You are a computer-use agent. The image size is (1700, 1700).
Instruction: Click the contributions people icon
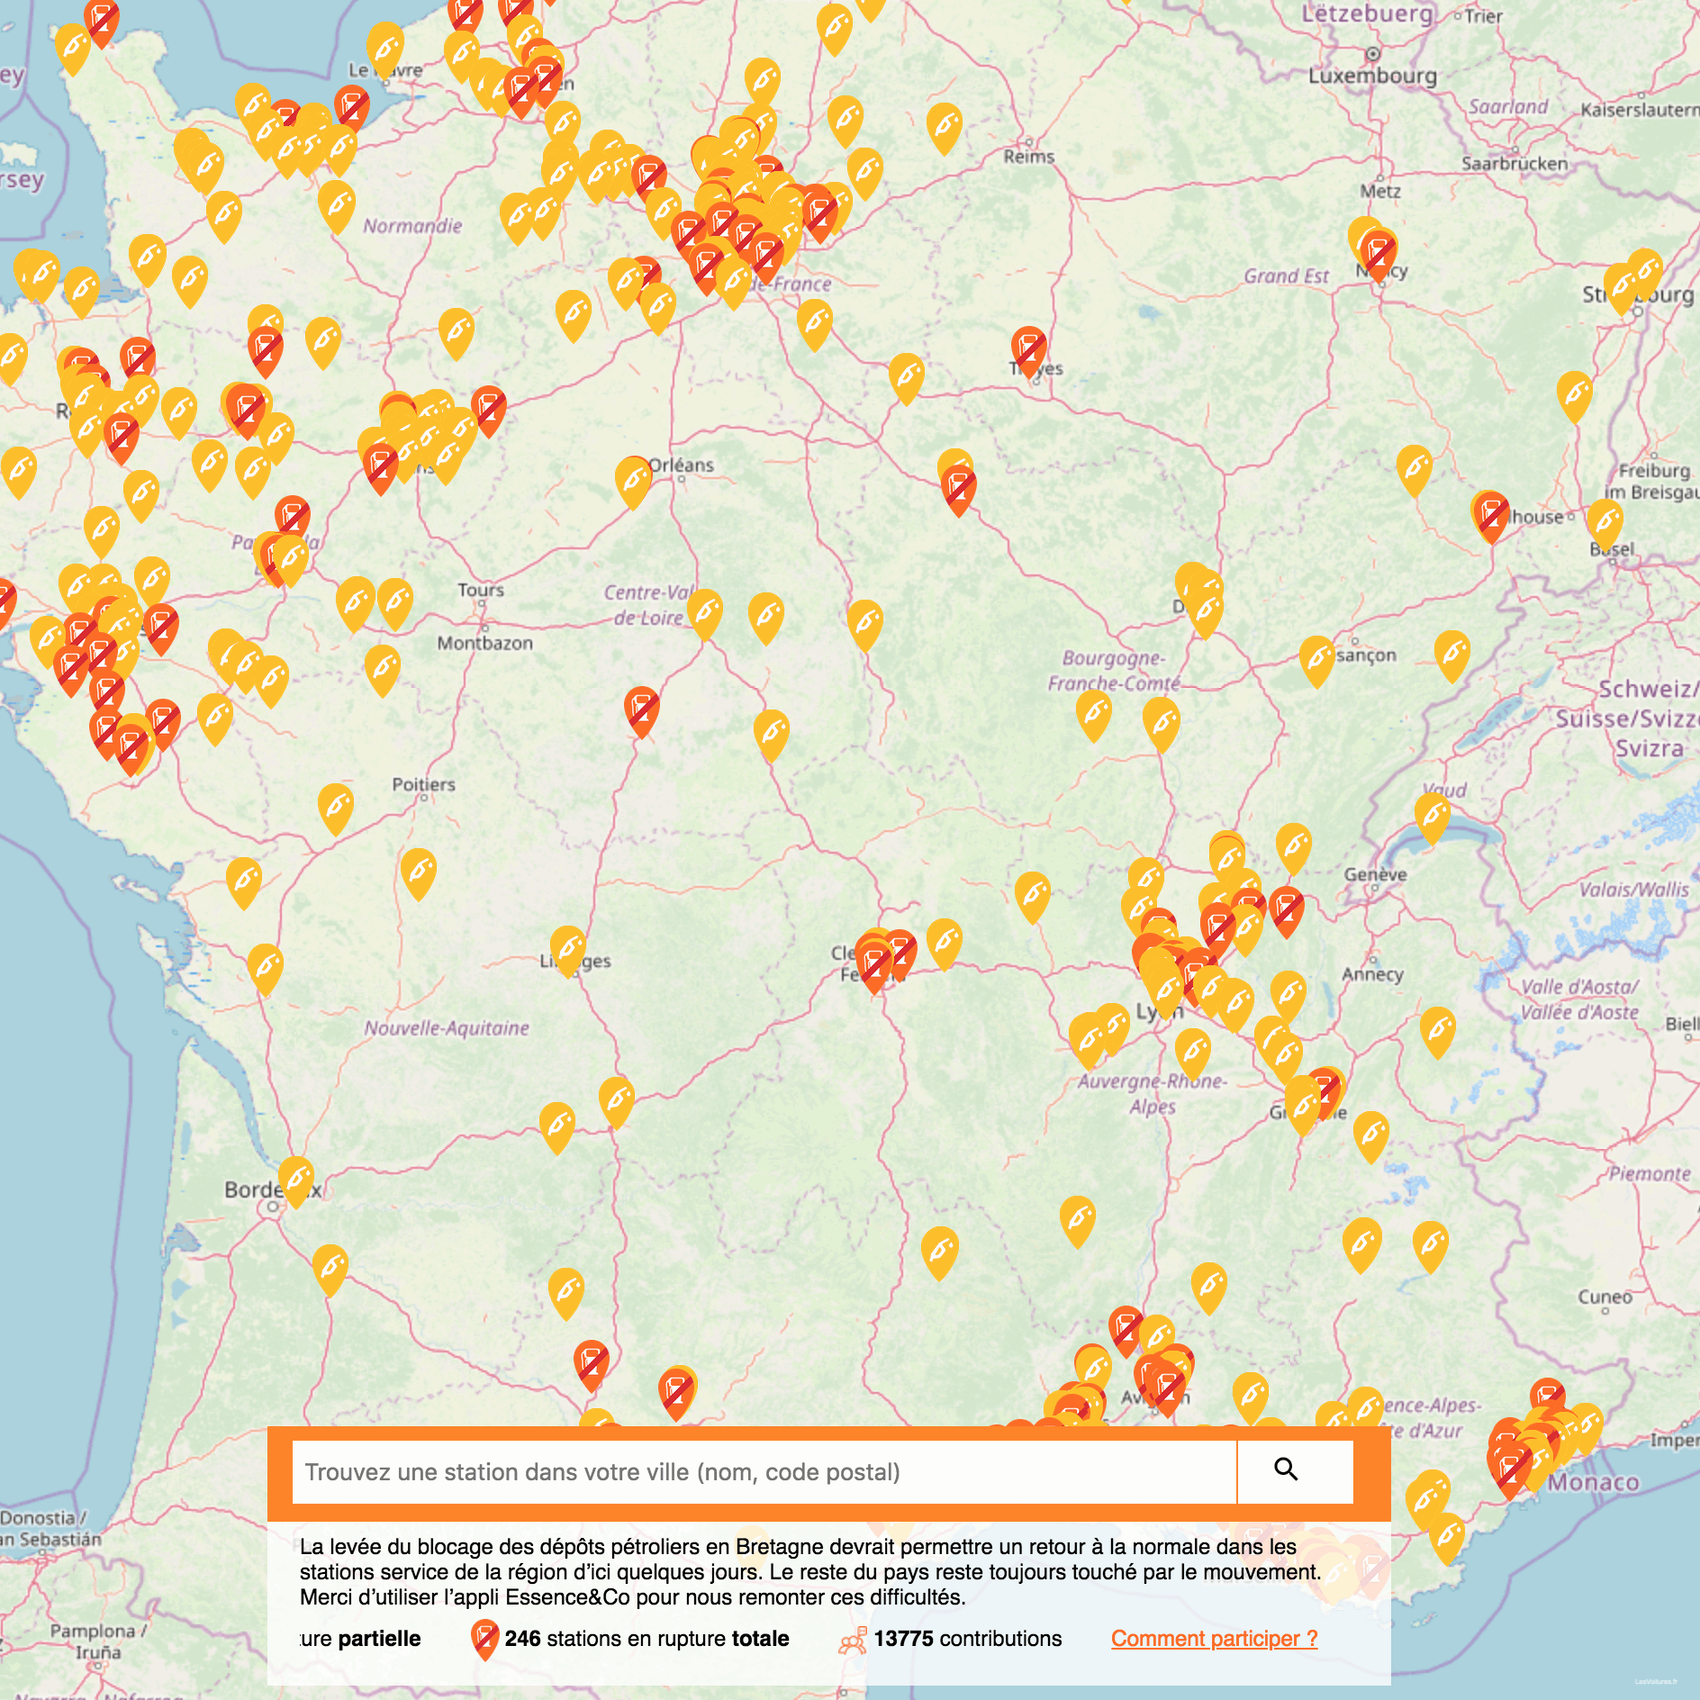coord(853,1639)
